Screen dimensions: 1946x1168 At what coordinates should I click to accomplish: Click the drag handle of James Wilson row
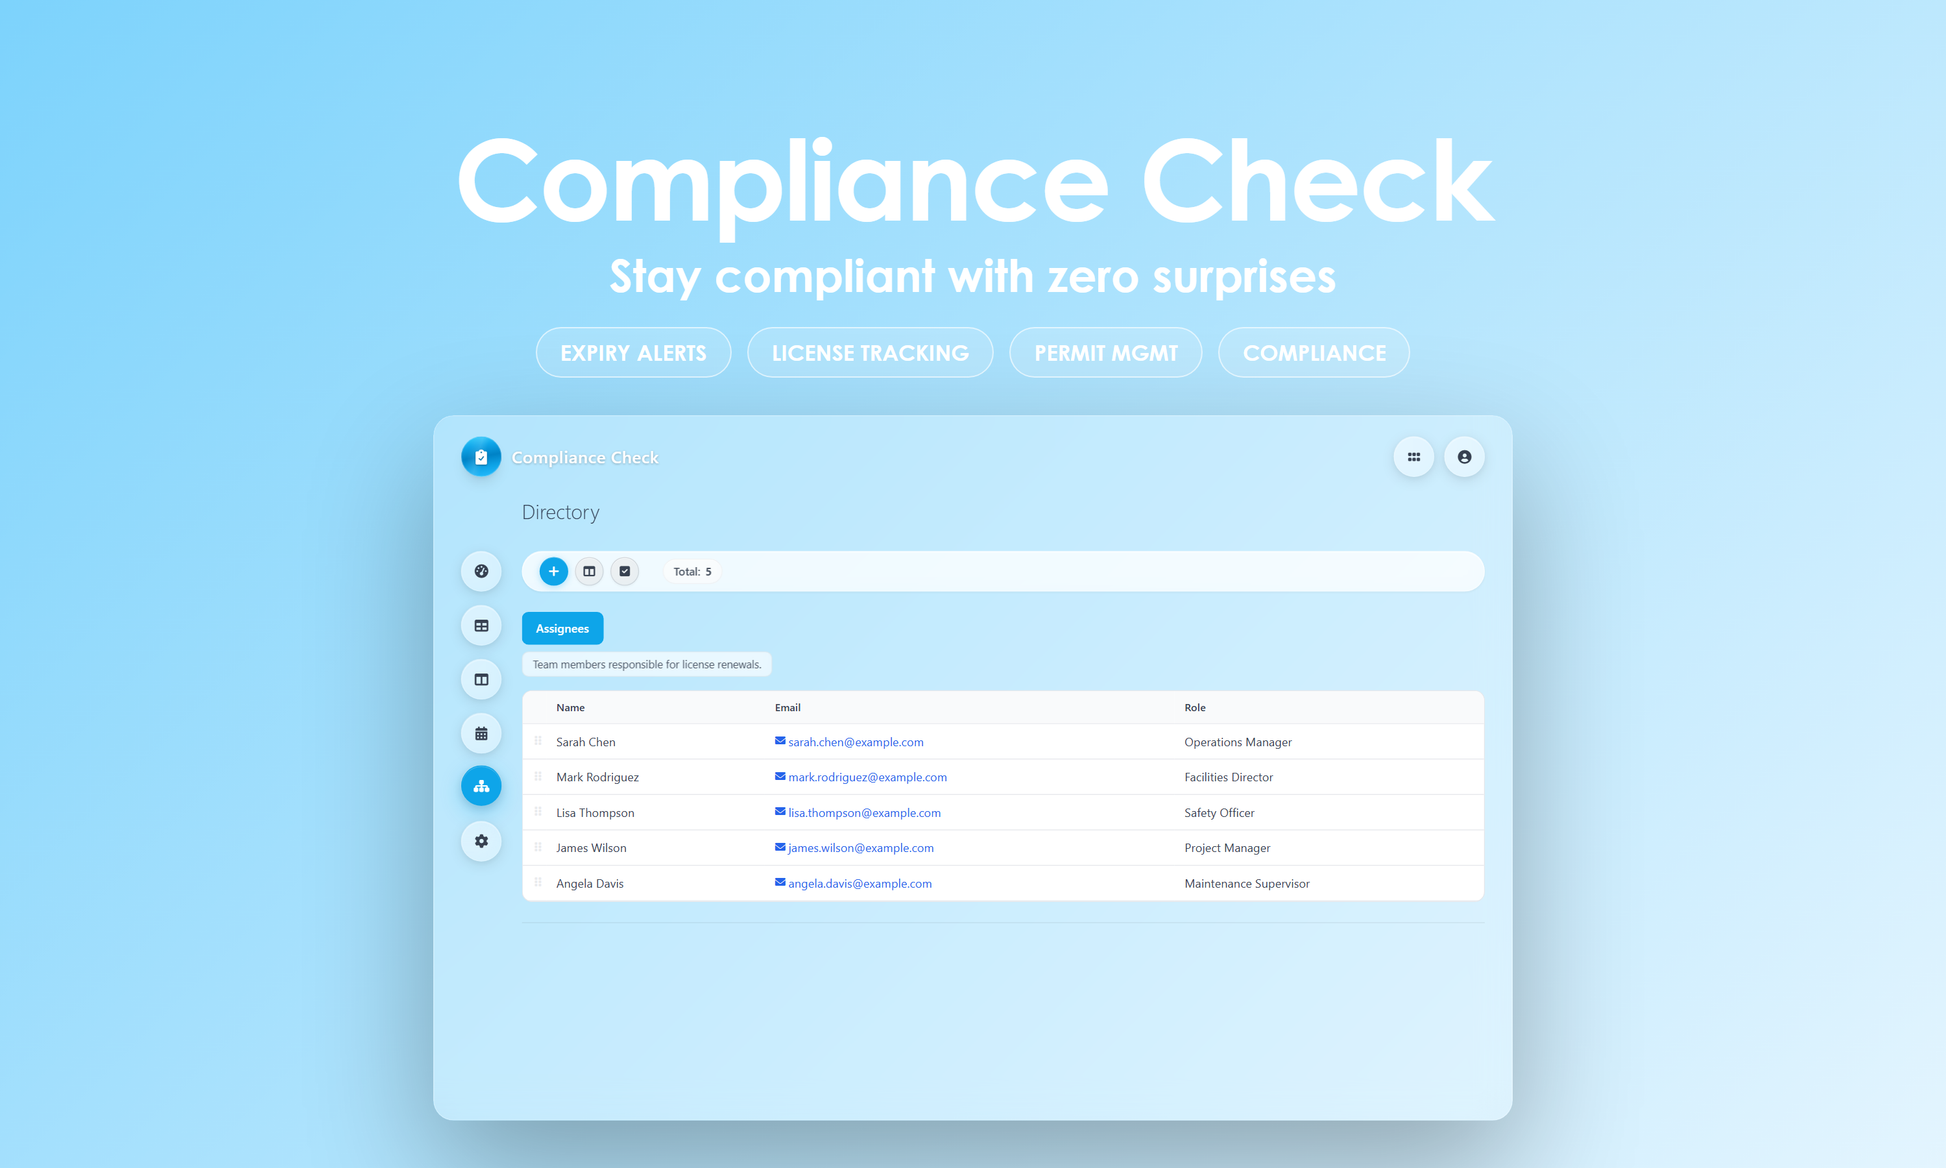coord(538,847)
